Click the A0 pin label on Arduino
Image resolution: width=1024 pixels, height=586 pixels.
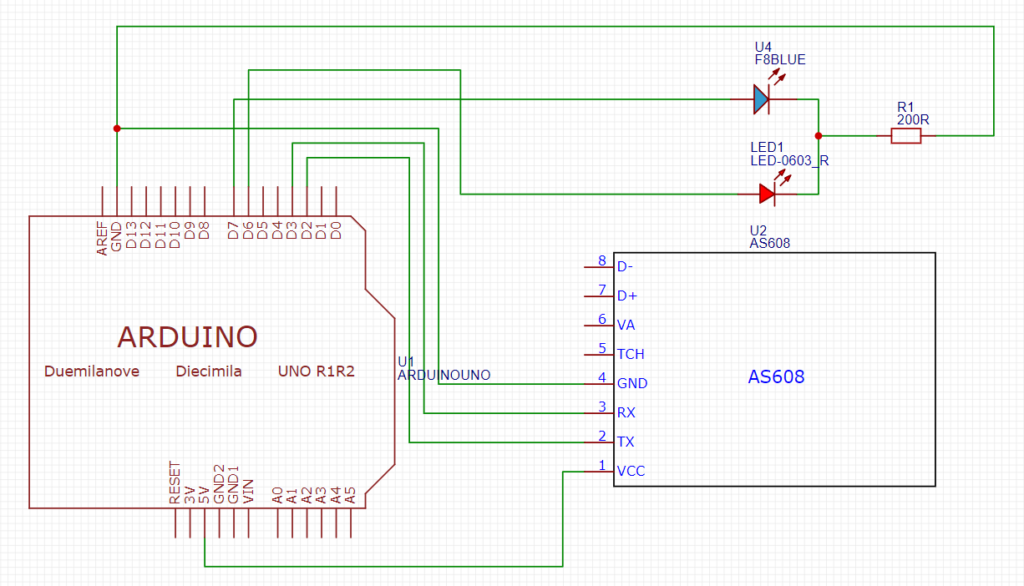click(x=278, y=495)
